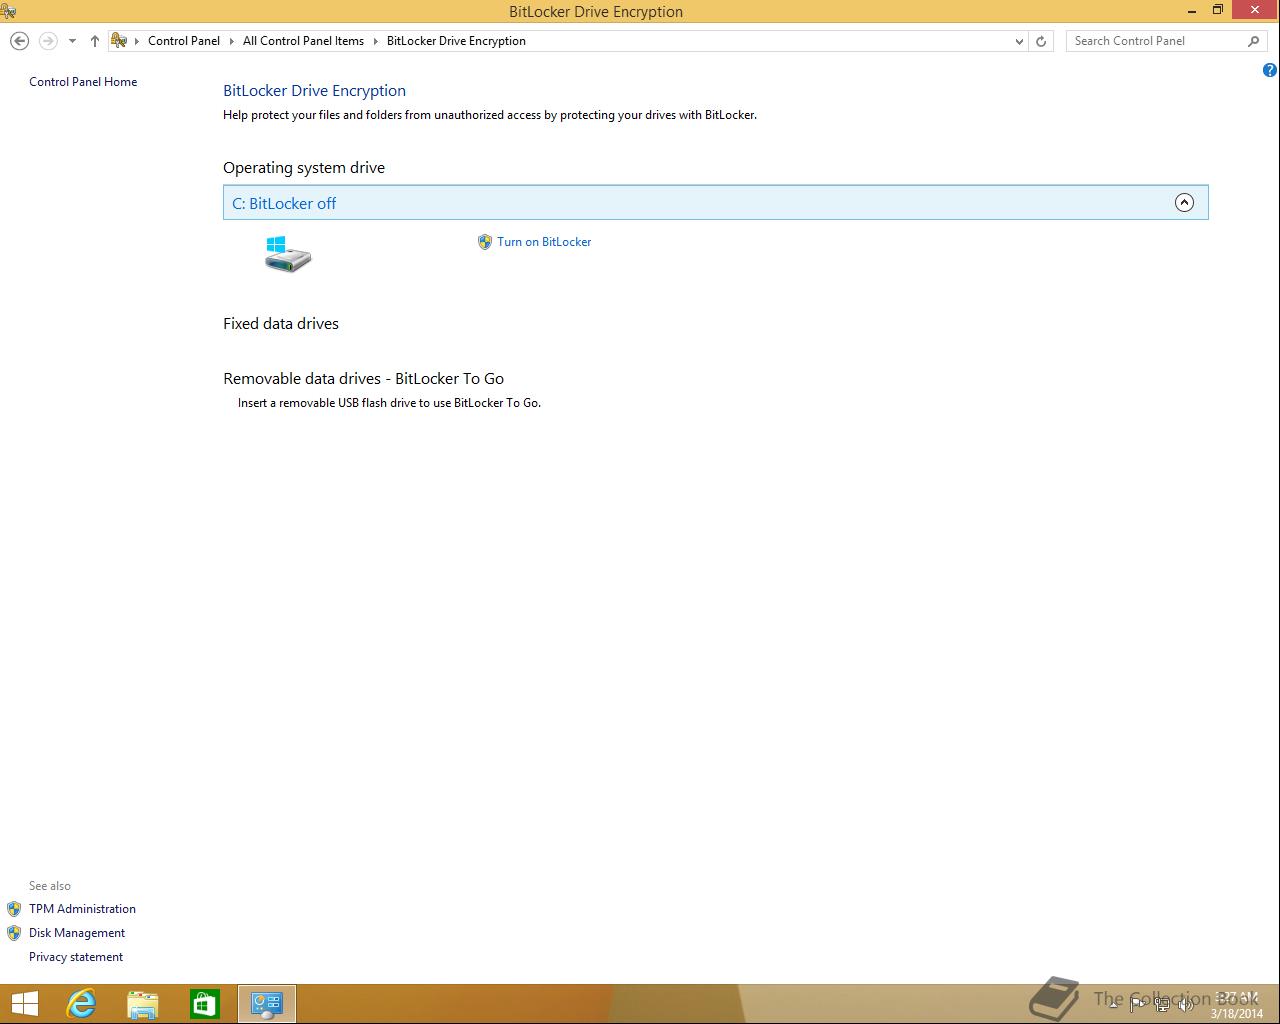The height and width of the screenshot is (1024, 1280).
Task: Click the title bar window icon
Action: pos(8,11)
